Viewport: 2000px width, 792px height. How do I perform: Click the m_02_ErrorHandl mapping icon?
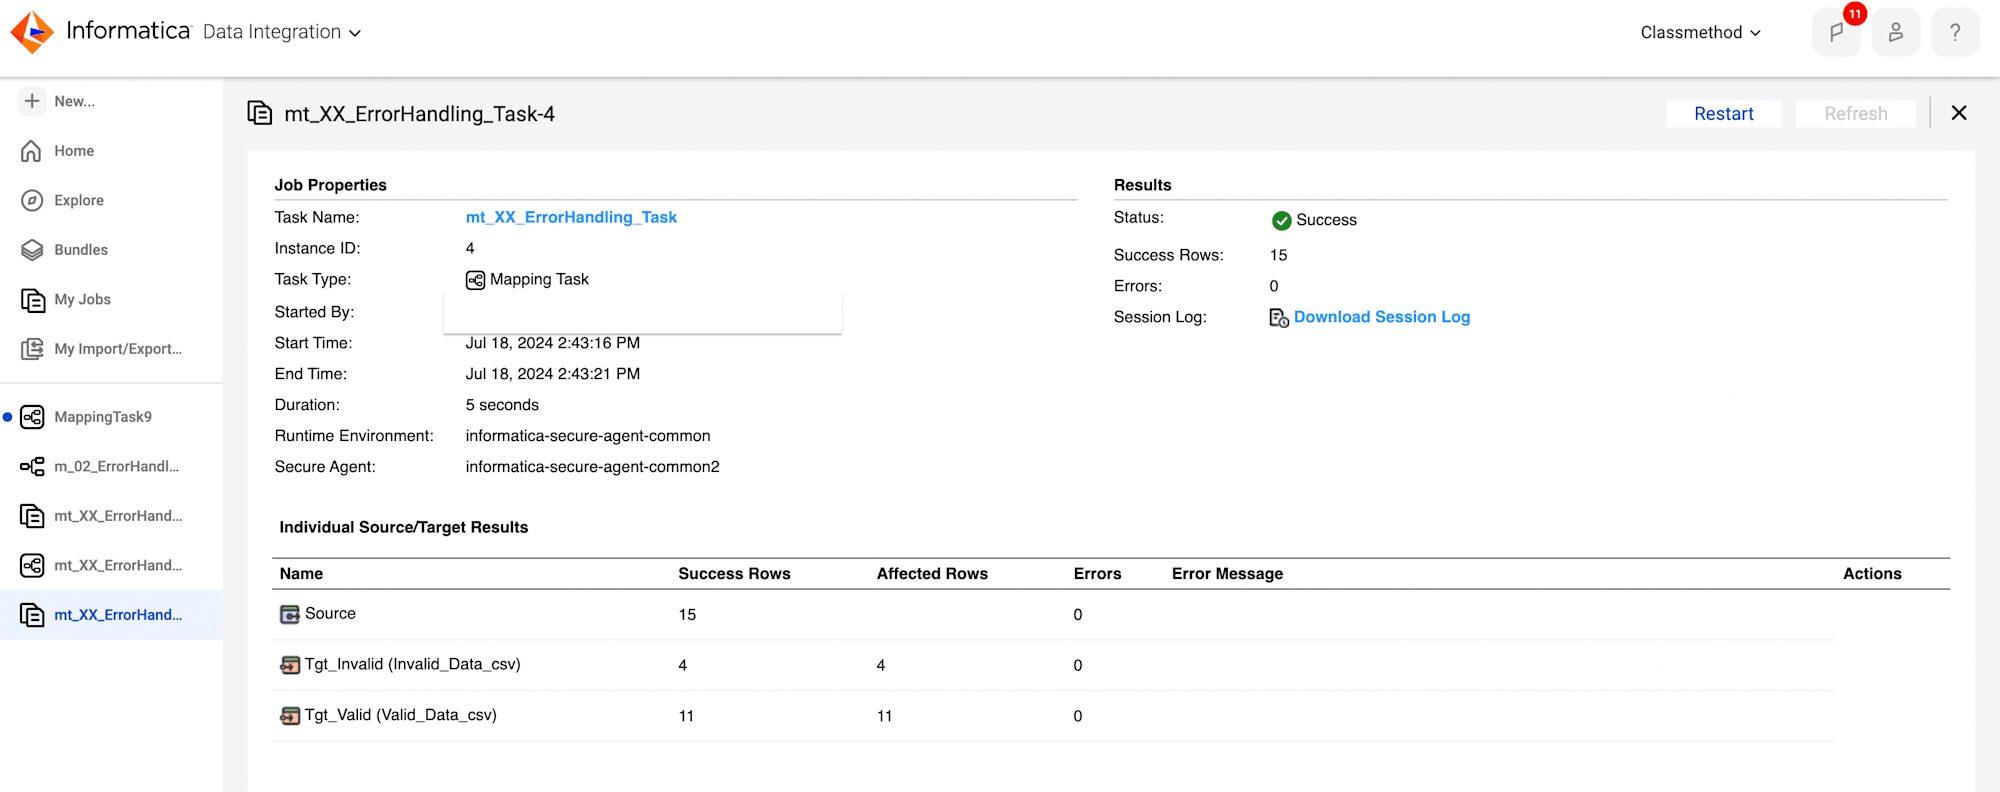pyautogui.click(x=32, y=466)
